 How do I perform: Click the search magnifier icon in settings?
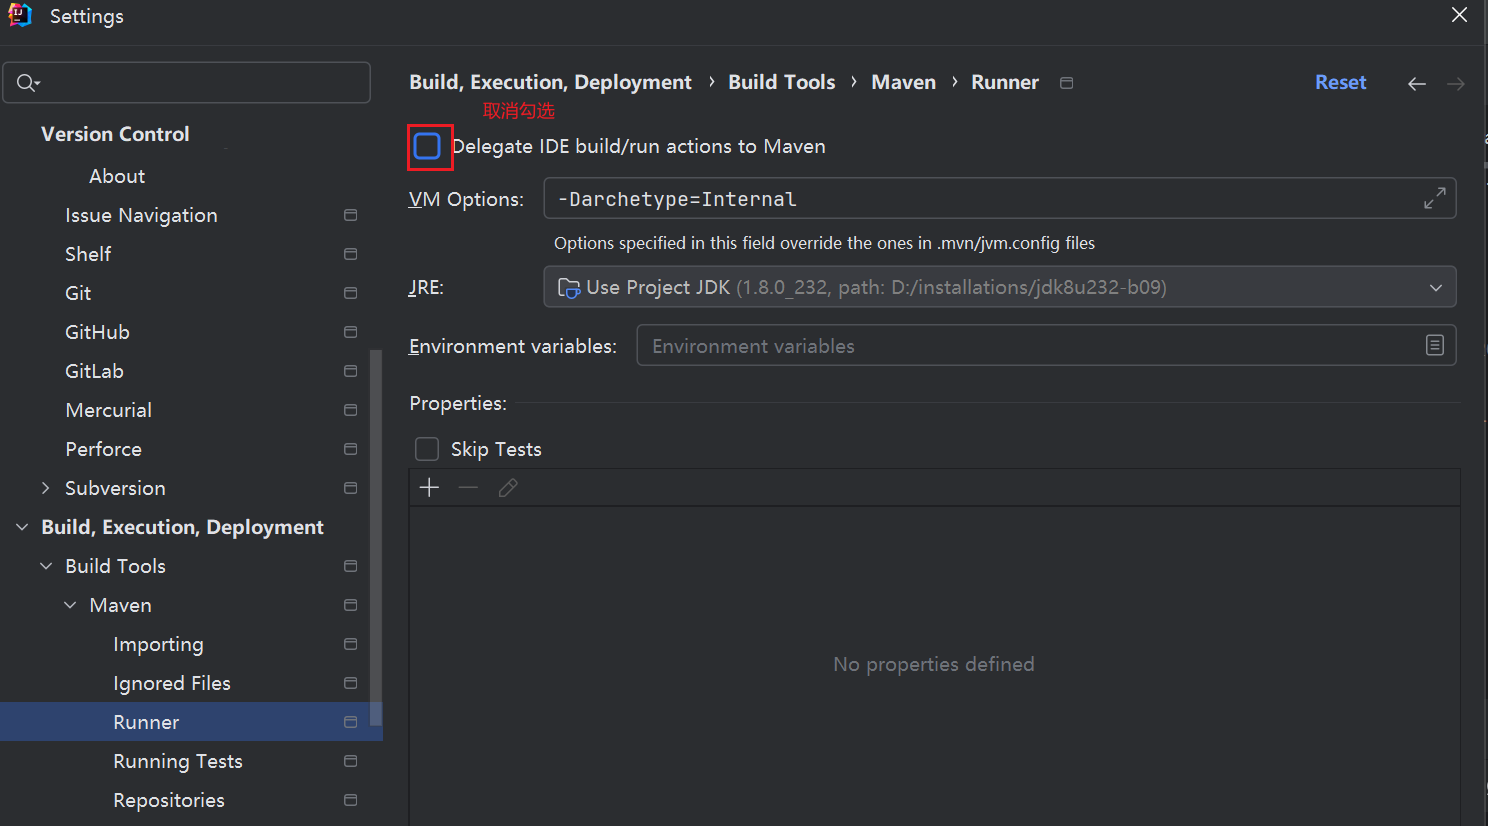click(x=28, y=83)
